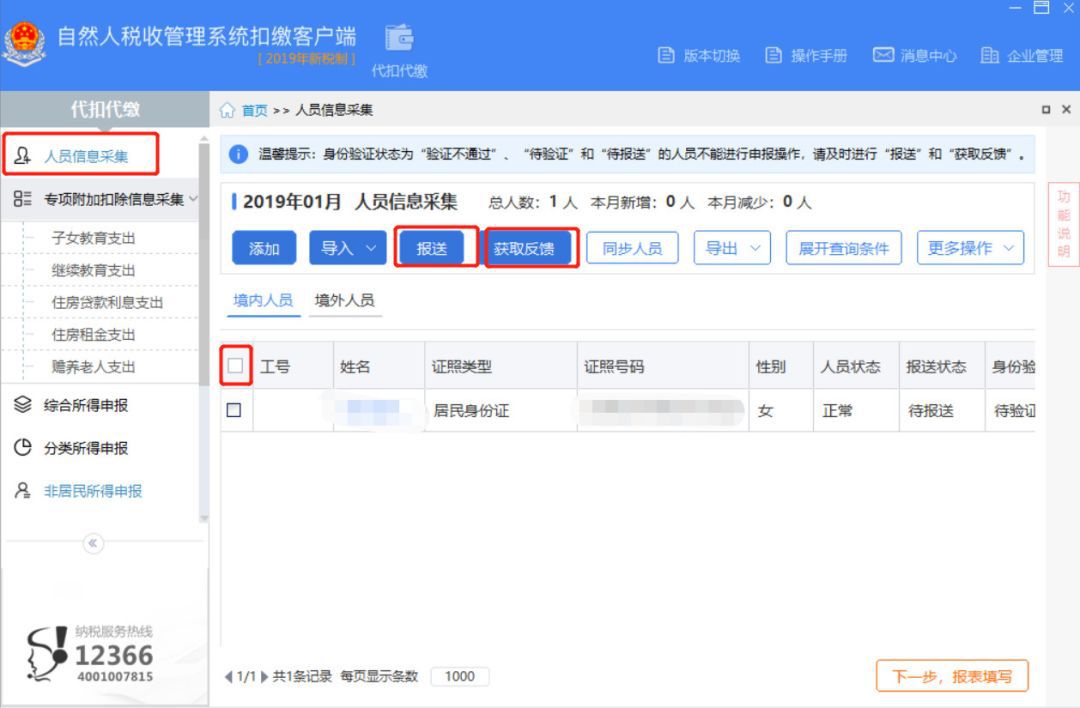Switch to the 境外人员 tab
Image resolution: width=1080 pixels, height=708 pixels.
point(344,298)
